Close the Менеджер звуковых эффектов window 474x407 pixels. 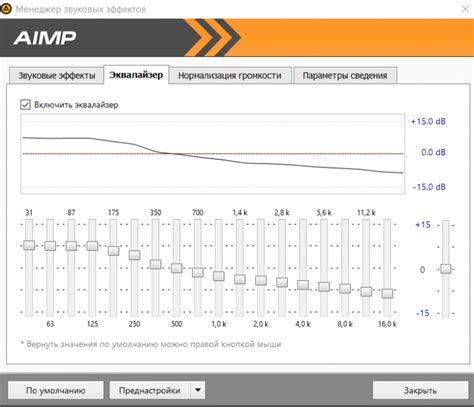(465, 9)
